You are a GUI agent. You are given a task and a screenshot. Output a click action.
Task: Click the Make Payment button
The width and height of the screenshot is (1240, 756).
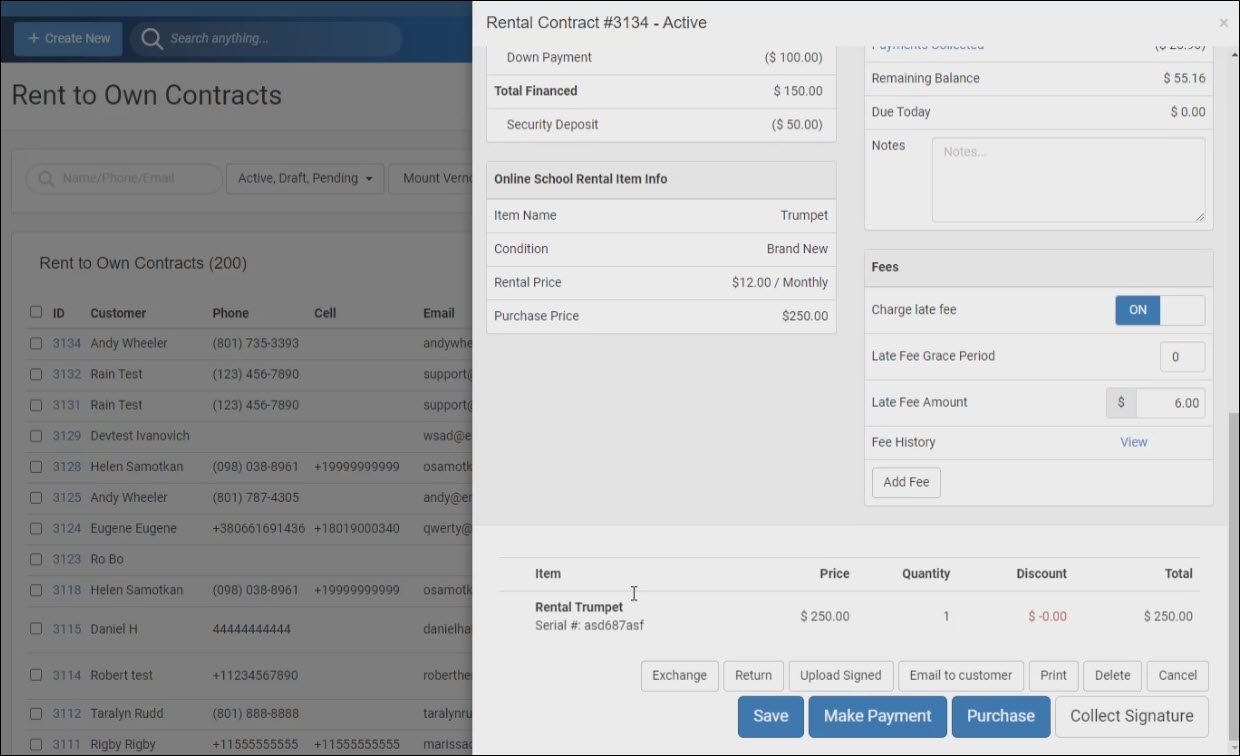point(878,716)
